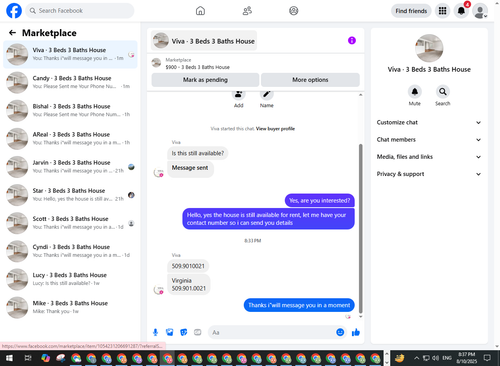This screenshot has height=366, width=500.
Task: Open the volume tray icon
Action: 435,358
